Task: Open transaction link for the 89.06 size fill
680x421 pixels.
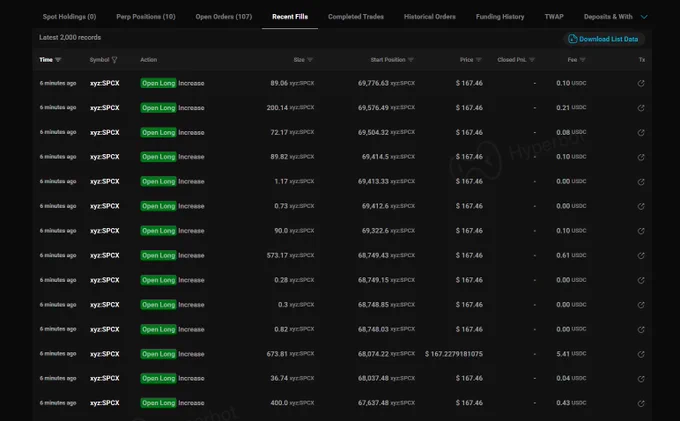Action: [641, 83]
